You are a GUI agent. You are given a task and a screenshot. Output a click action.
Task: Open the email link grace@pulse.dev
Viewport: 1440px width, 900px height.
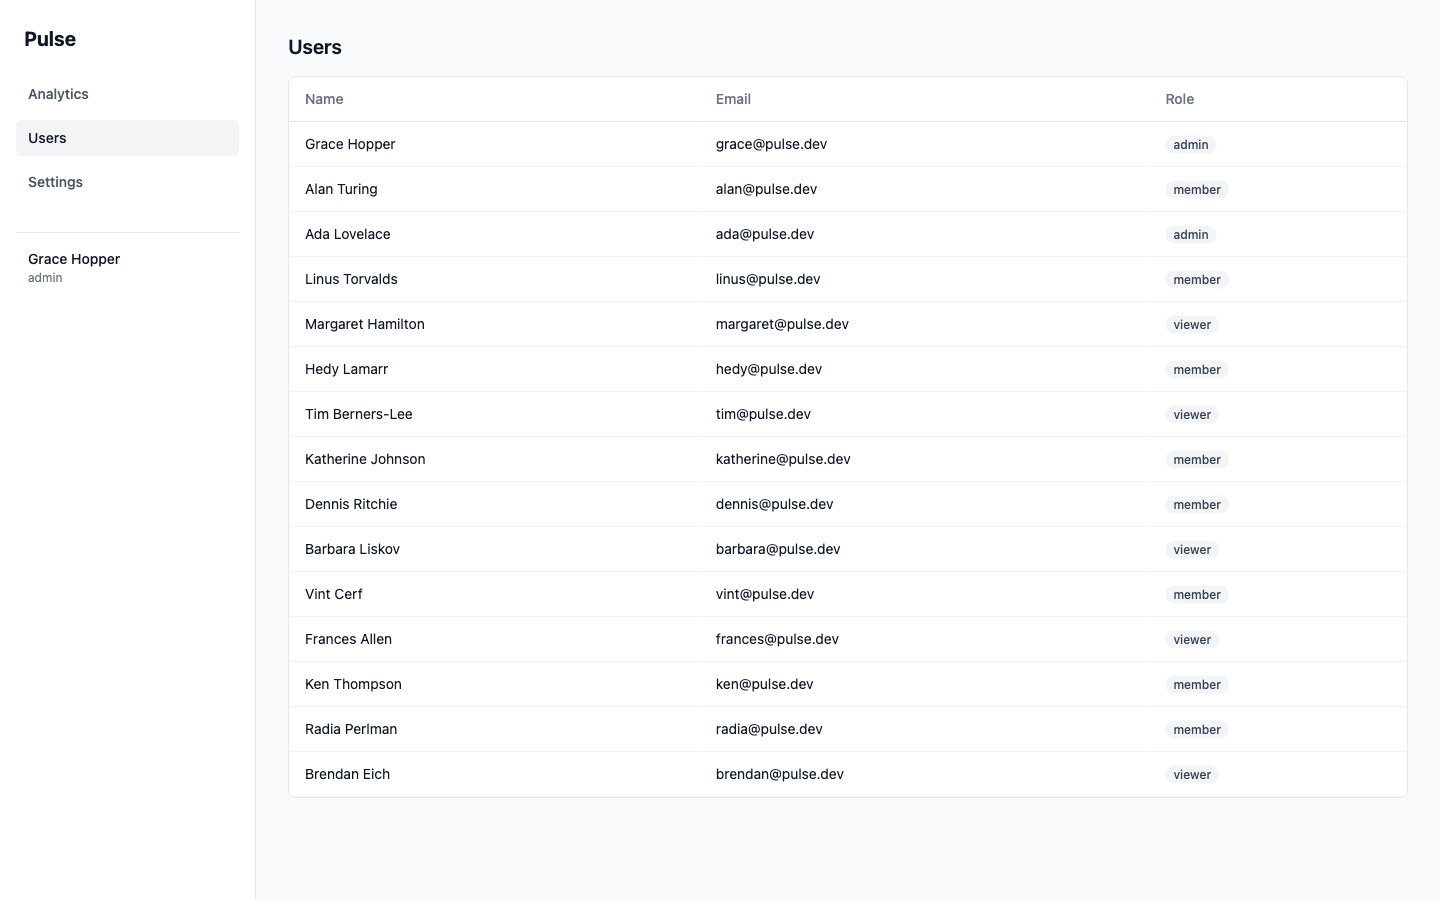pyautogui.click(x=771, y=144)
